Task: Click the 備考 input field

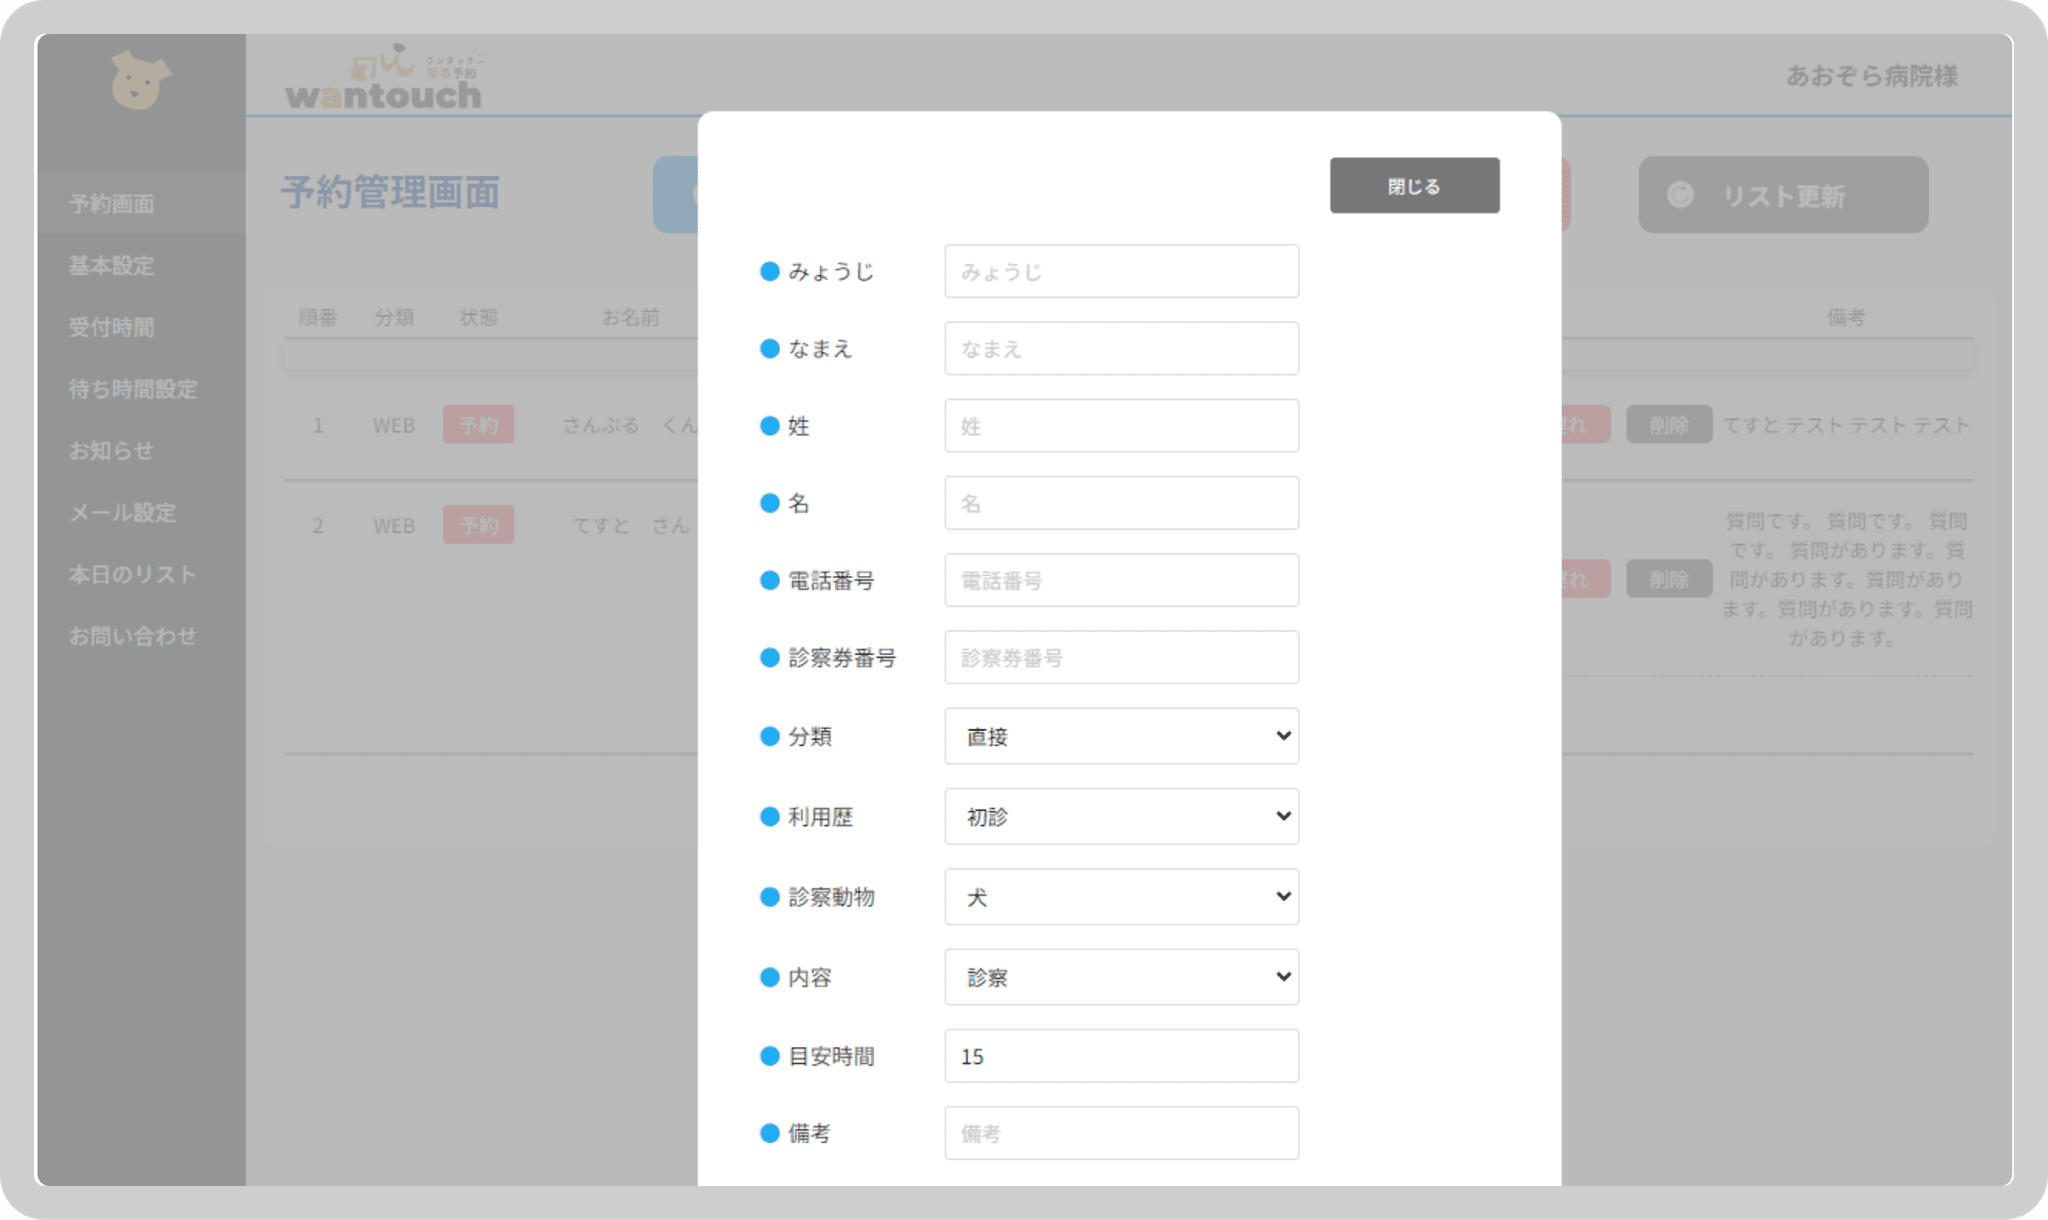Action: pos(1121,1133)
